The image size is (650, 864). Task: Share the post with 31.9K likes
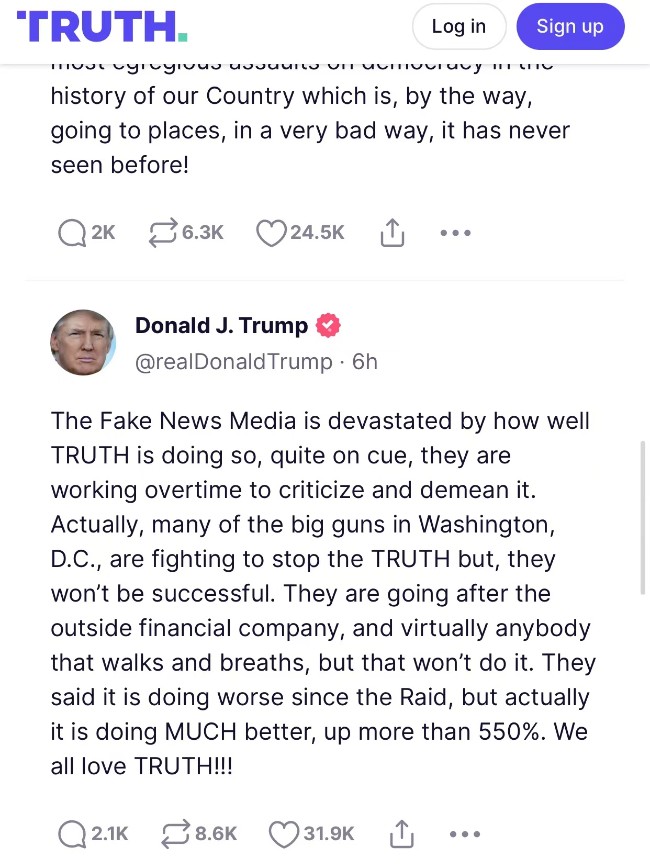(401, 833)
